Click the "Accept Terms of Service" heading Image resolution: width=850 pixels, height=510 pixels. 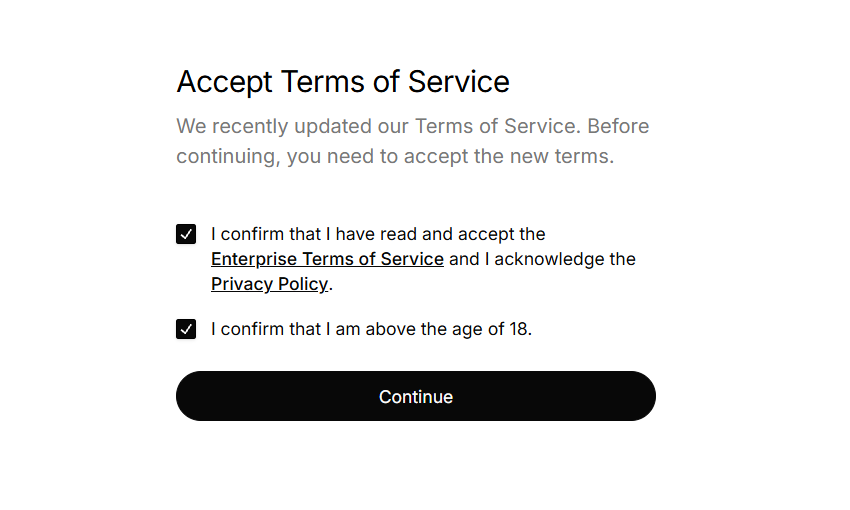(x=343, y=82)
